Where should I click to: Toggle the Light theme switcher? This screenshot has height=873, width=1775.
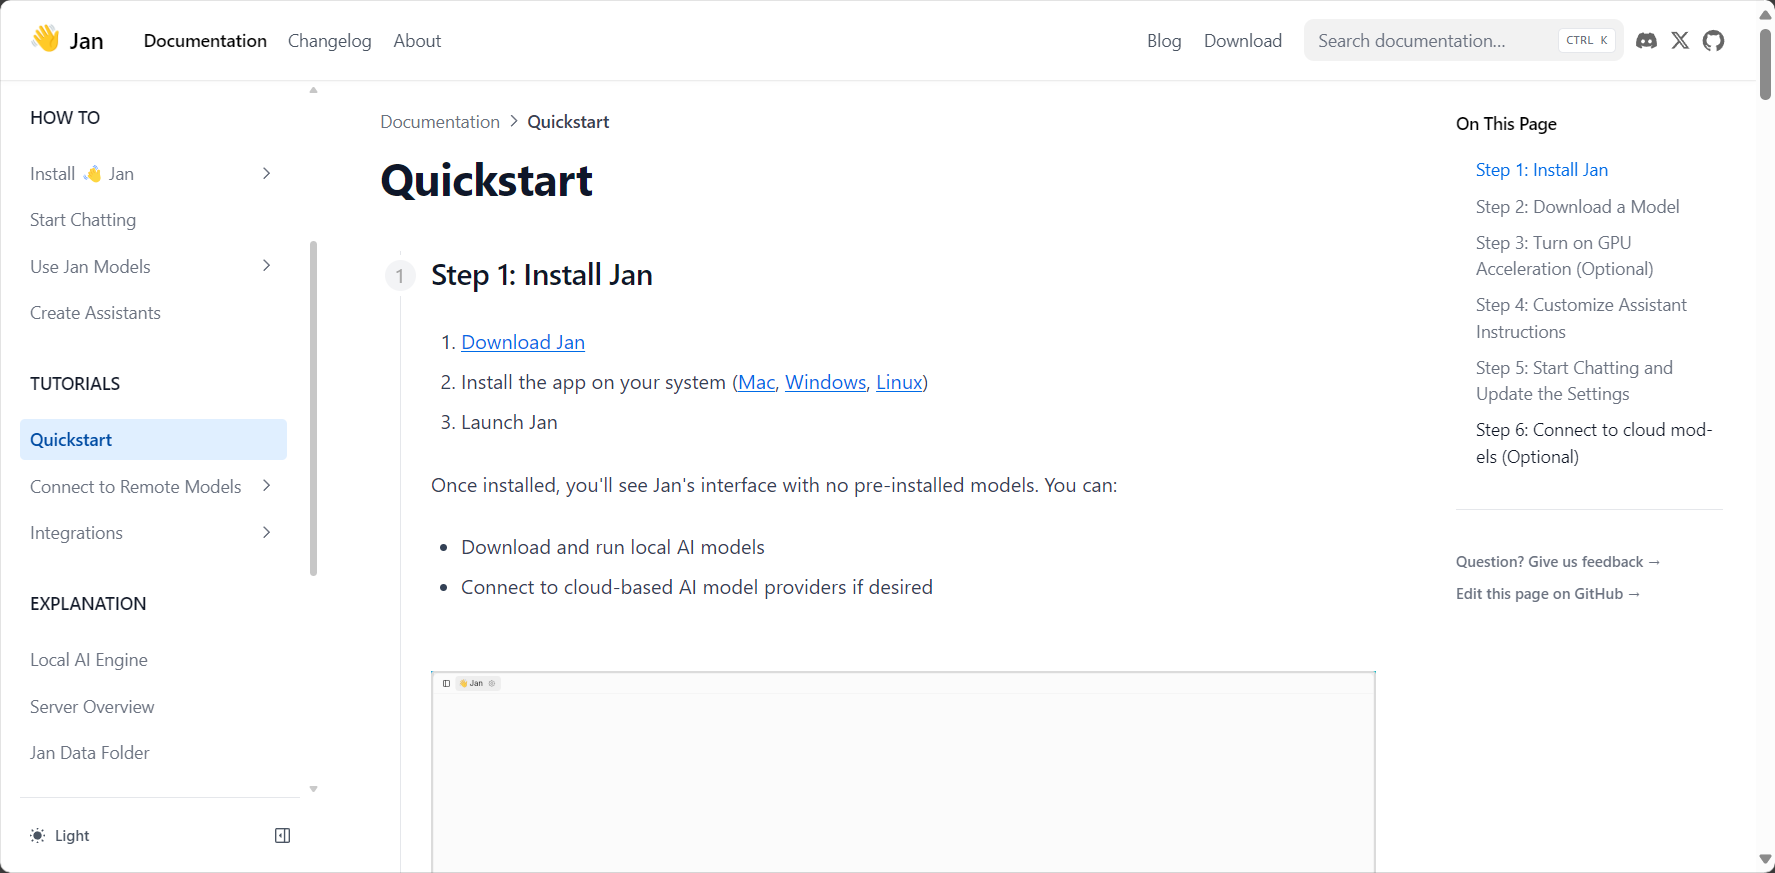61,836
